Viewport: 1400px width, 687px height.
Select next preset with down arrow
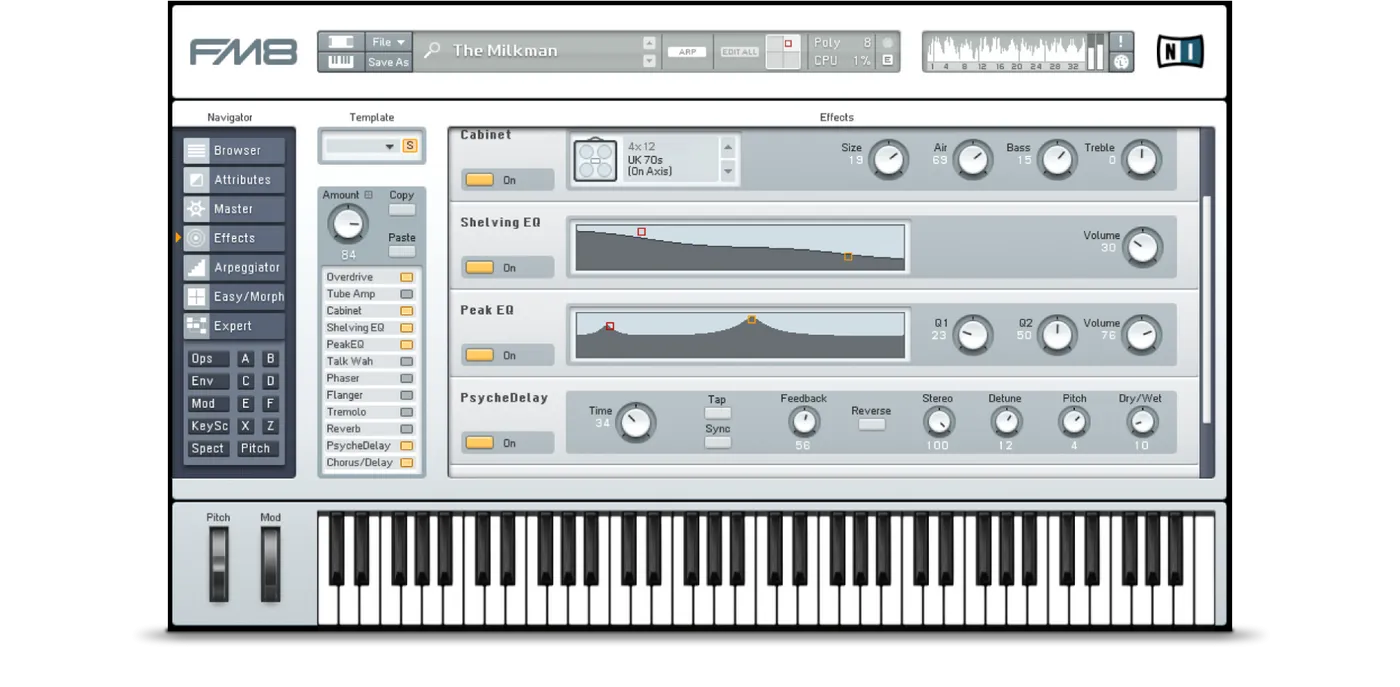click(649, 61)
